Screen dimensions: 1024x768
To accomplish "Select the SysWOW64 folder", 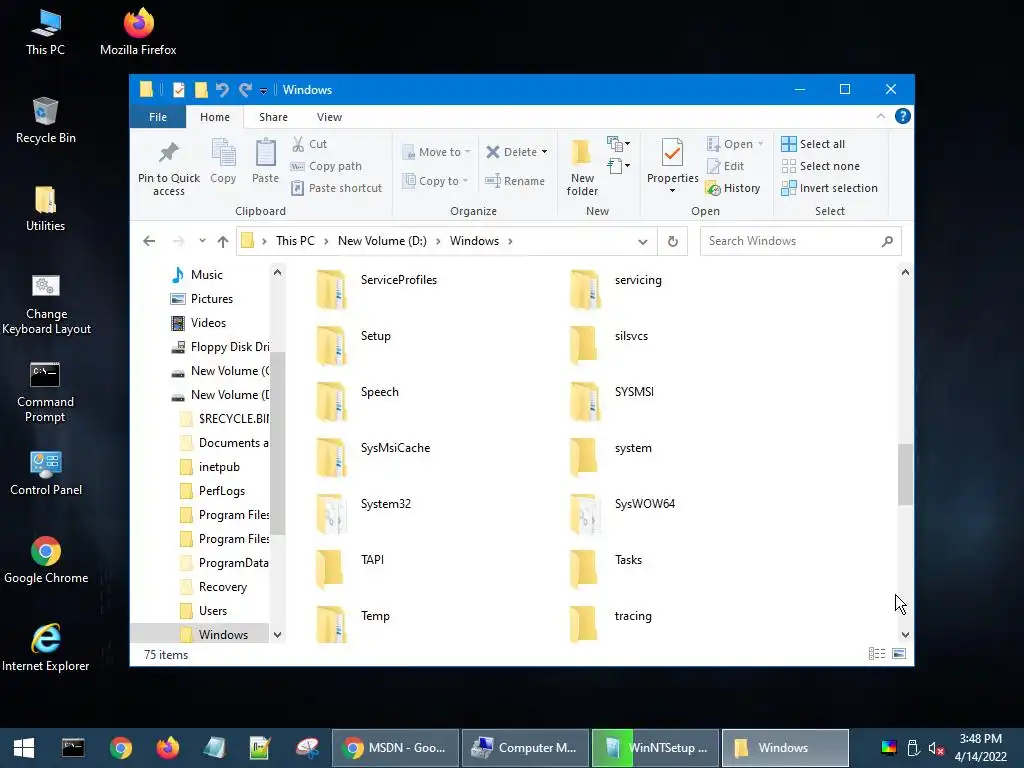I will tap(624, 513).
